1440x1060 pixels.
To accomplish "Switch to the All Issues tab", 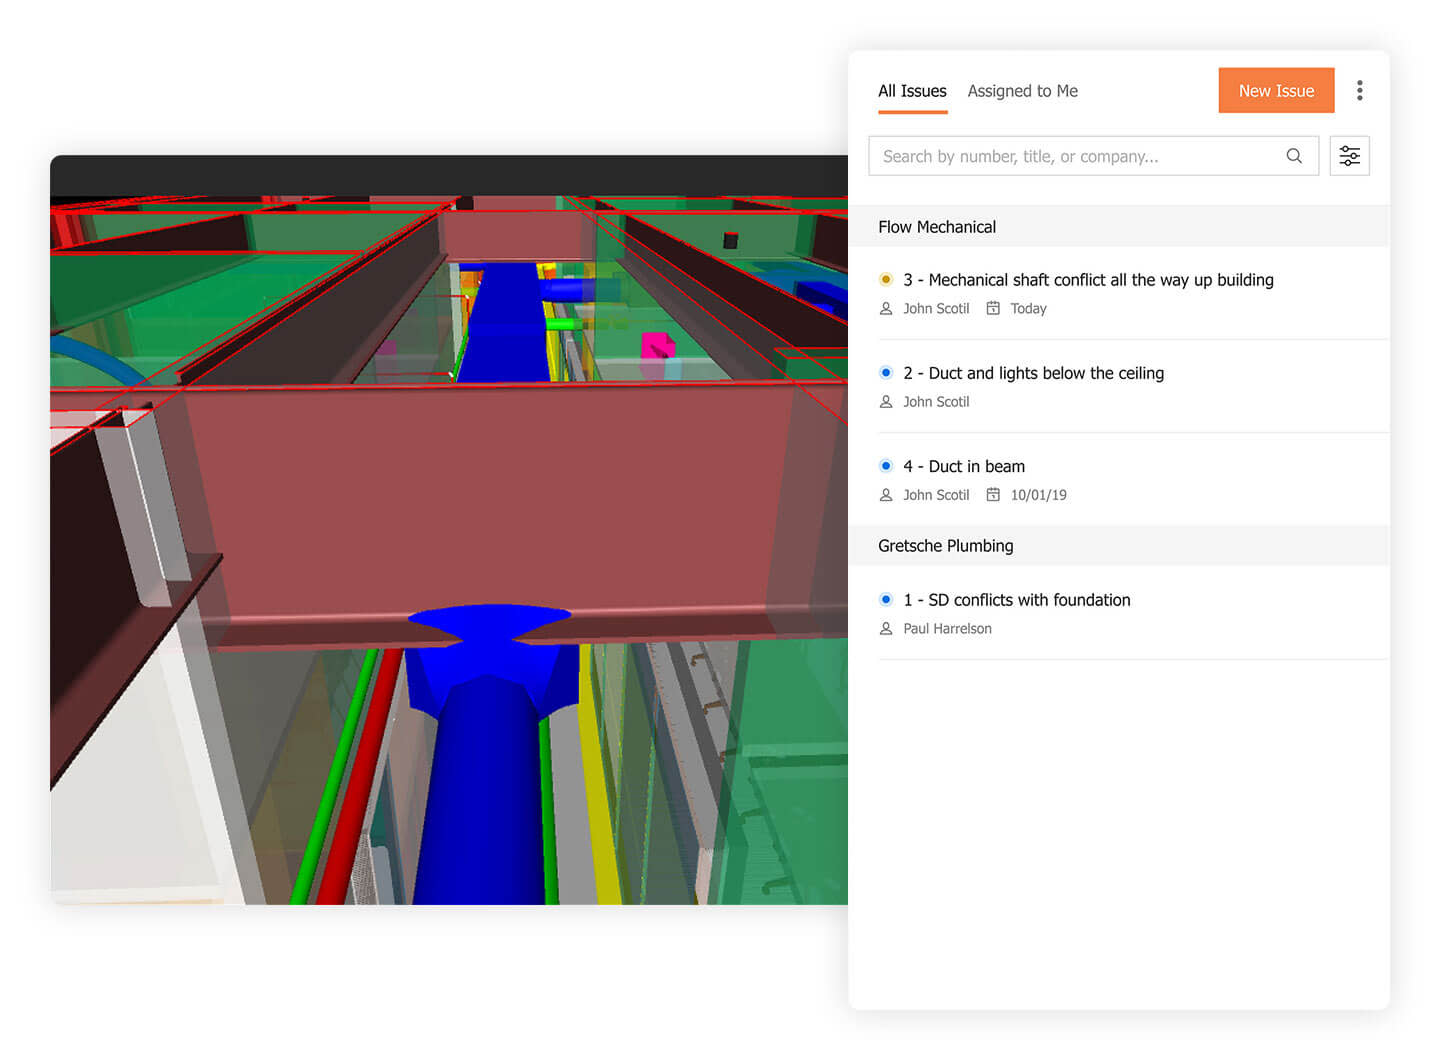I will click(x=912, y=92).
